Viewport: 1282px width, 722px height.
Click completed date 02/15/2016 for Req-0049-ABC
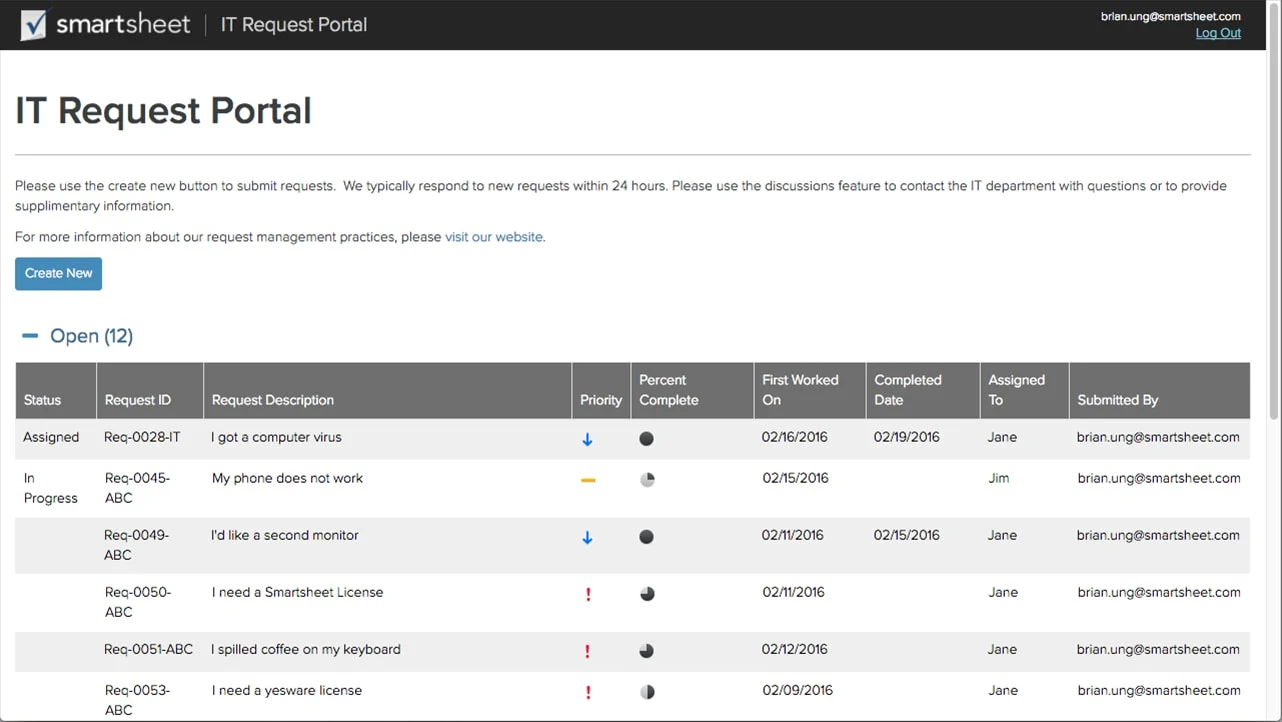tap(907, 535)
